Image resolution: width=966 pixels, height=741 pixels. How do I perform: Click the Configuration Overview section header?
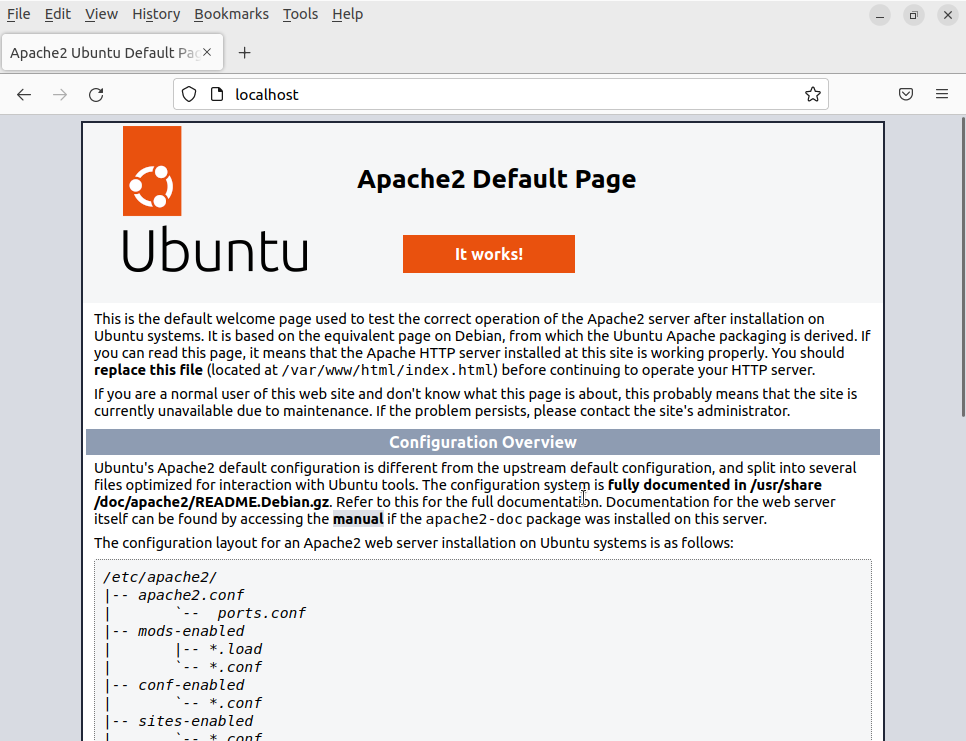483,442
